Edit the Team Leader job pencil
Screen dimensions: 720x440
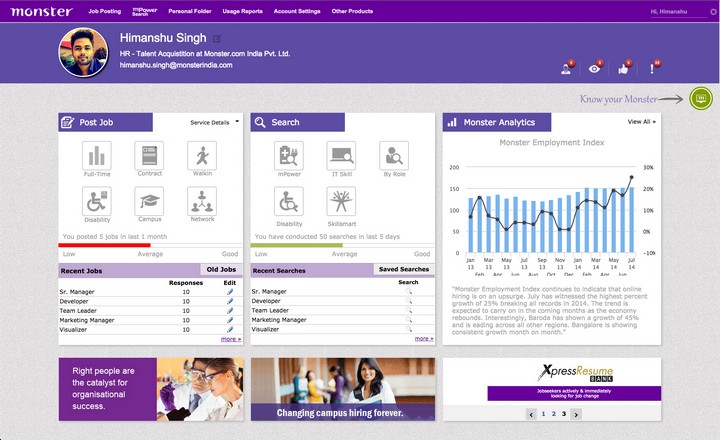pos(230,310)
